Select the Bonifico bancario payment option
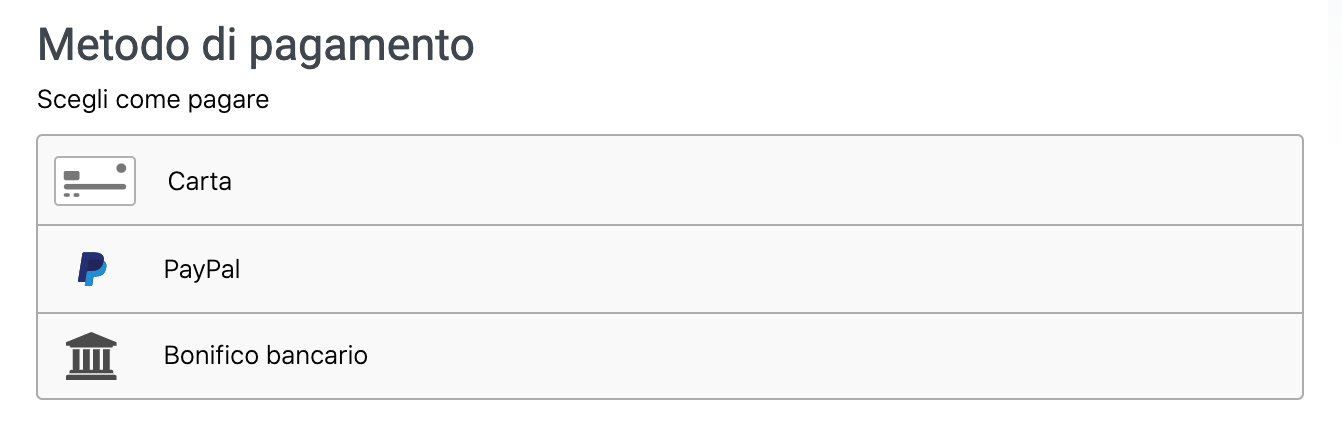 coord(670,356)
